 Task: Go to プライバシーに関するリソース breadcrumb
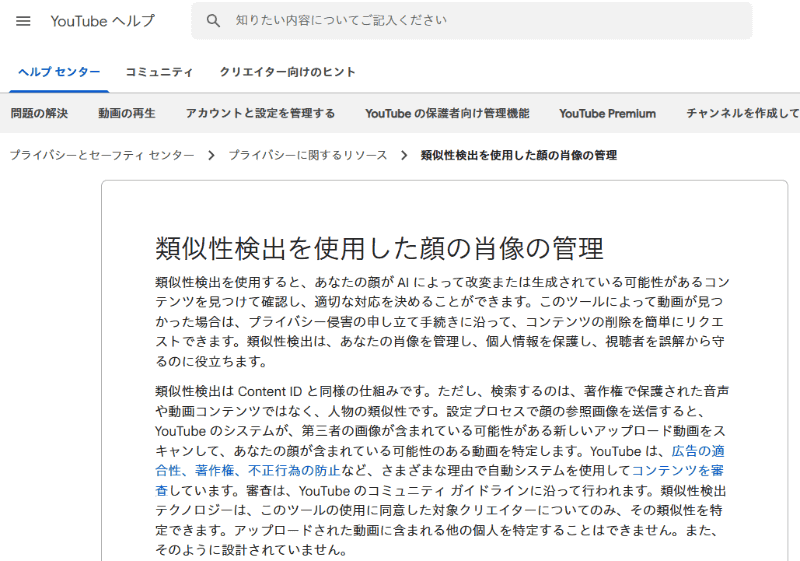[x=308, y=155]
